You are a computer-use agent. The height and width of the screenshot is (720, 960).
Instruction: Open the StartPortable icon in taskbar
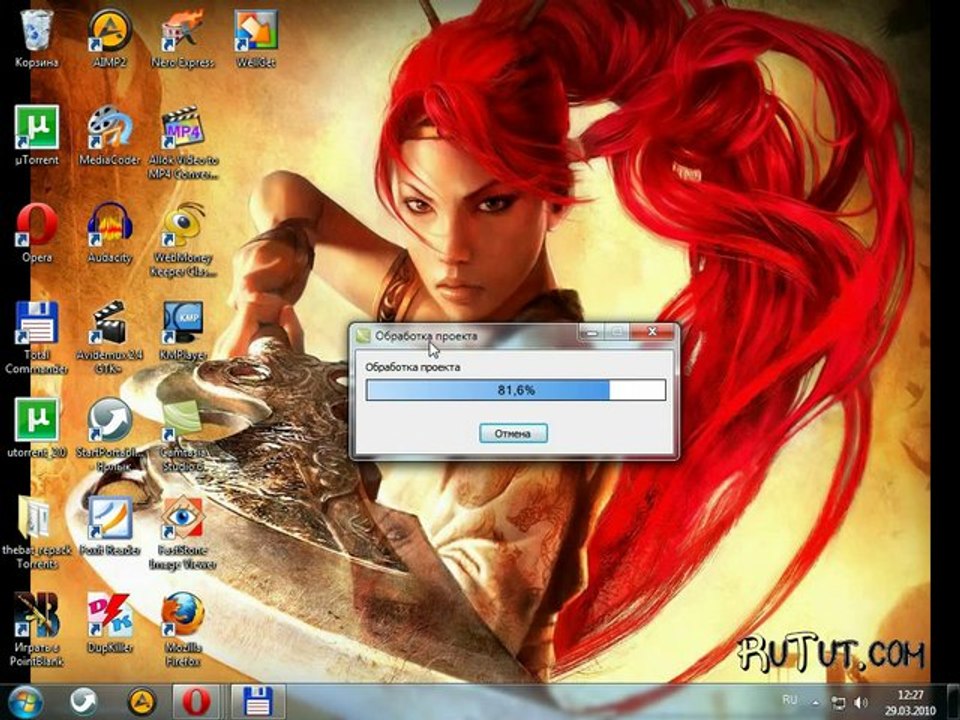tap(83, 702)
